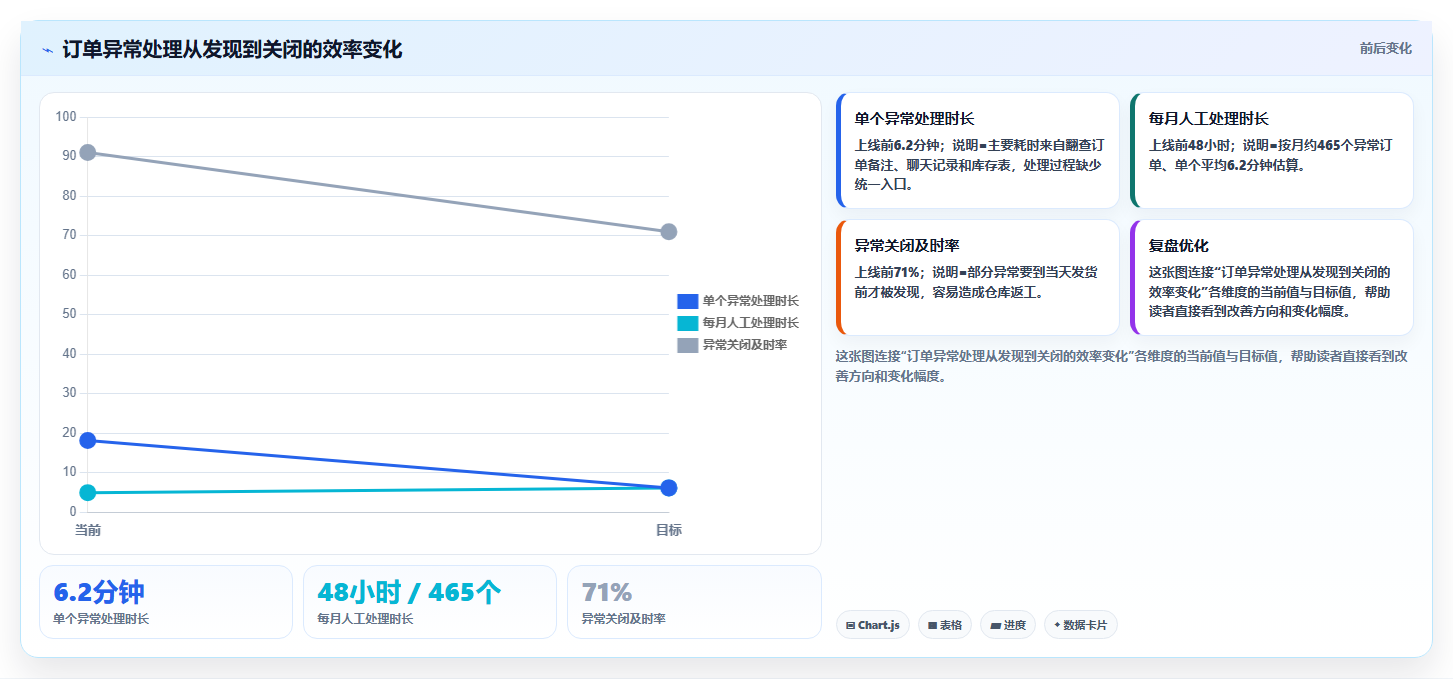The width and height of the screenshot is (1453, 679).
Task: Open the 单个异常处理时长 info card
Action: tap(977, 150)
